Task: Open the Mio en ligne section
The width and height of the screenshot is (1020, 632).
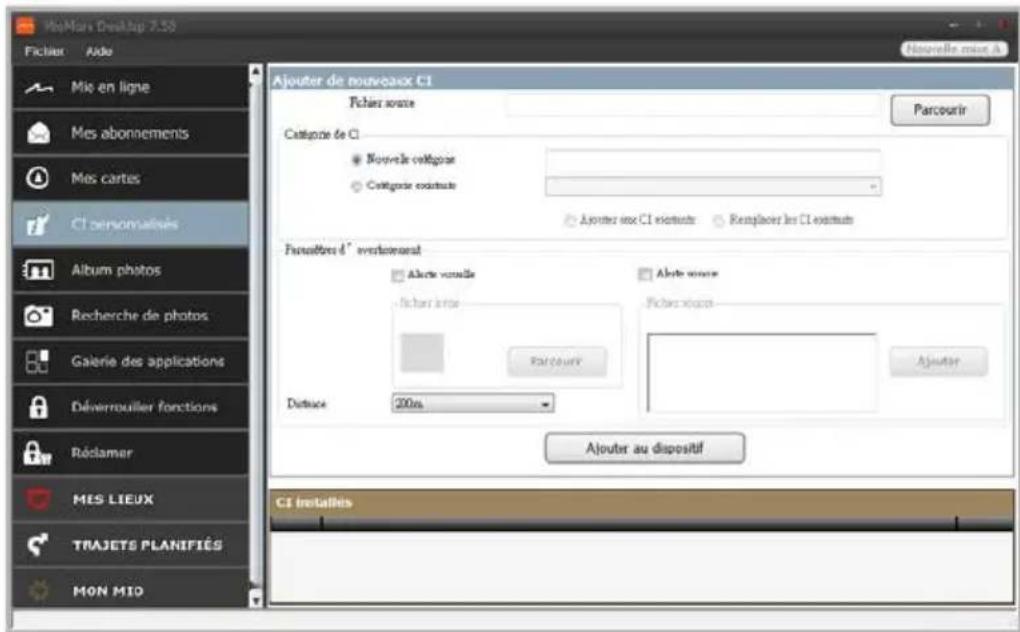Action: click(130, 87)
